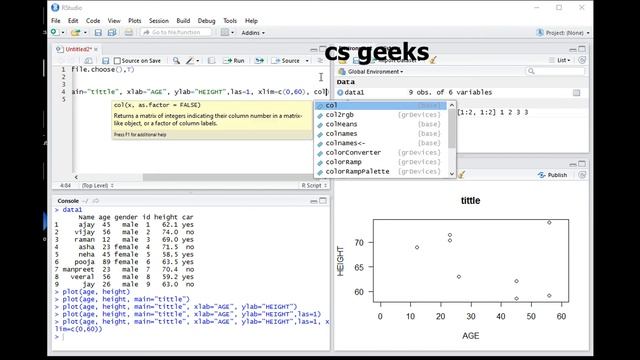
Task: Click the autocomplete list scroll down arrow
Action: (452, 173)
